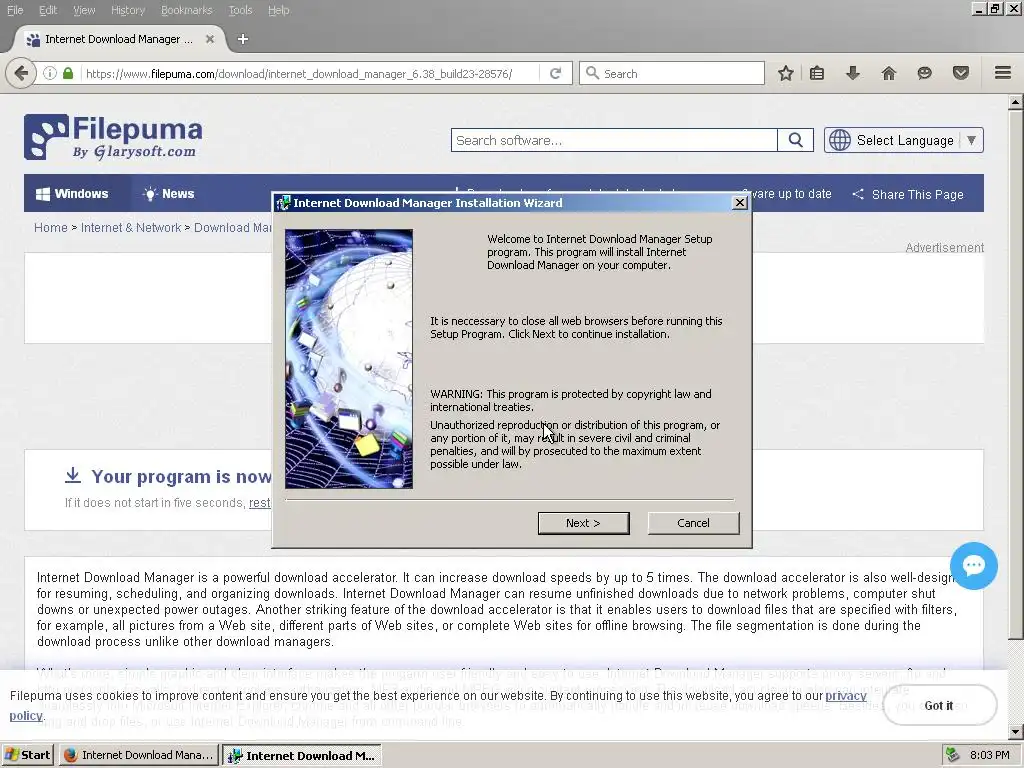Click the download arrow beside Your program
This screenshot has height=768, width=1024.
pyautogui.click(x=73, y=475)
